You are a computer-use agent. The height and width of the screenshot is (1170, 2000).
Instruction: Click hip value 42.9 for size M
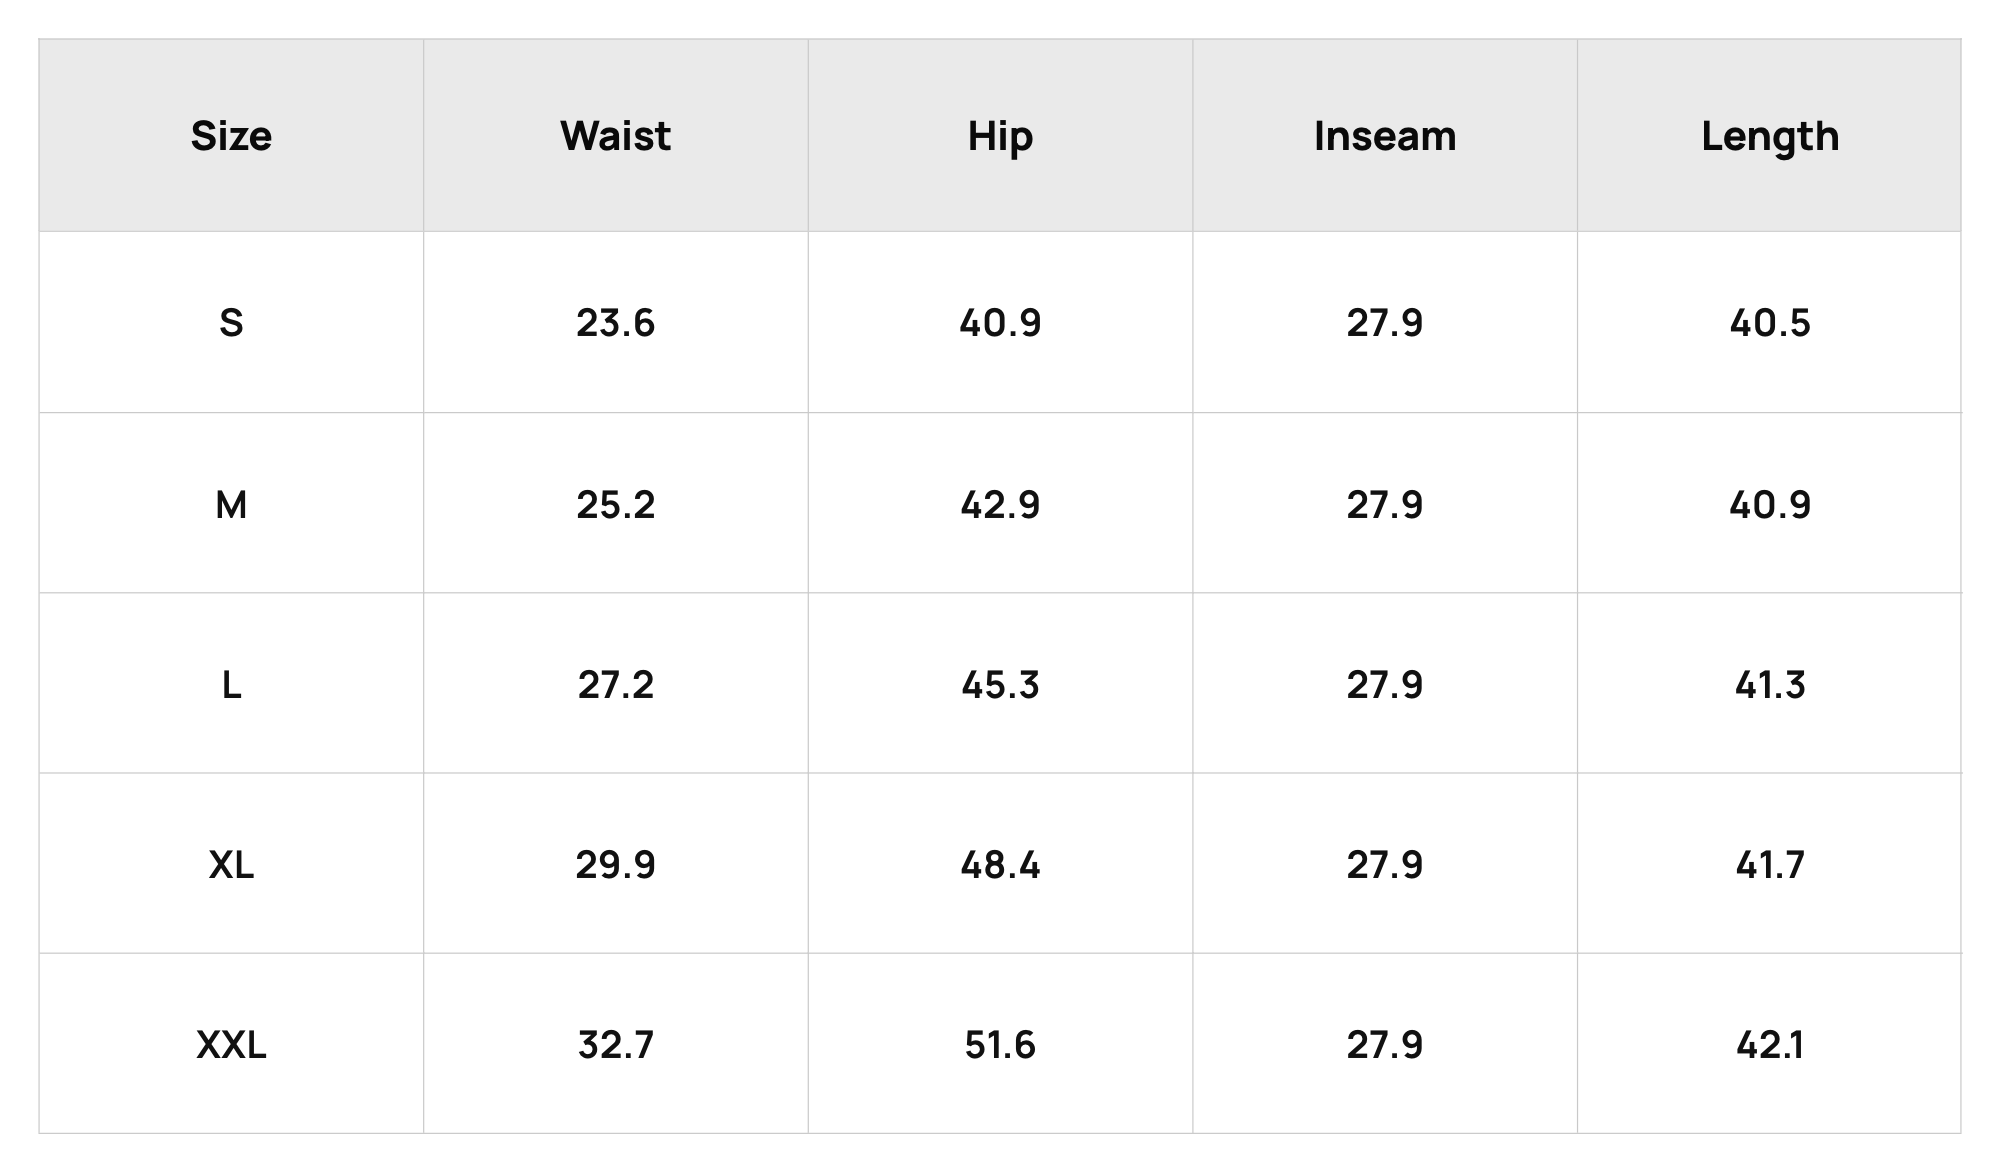coord(1000,505)
